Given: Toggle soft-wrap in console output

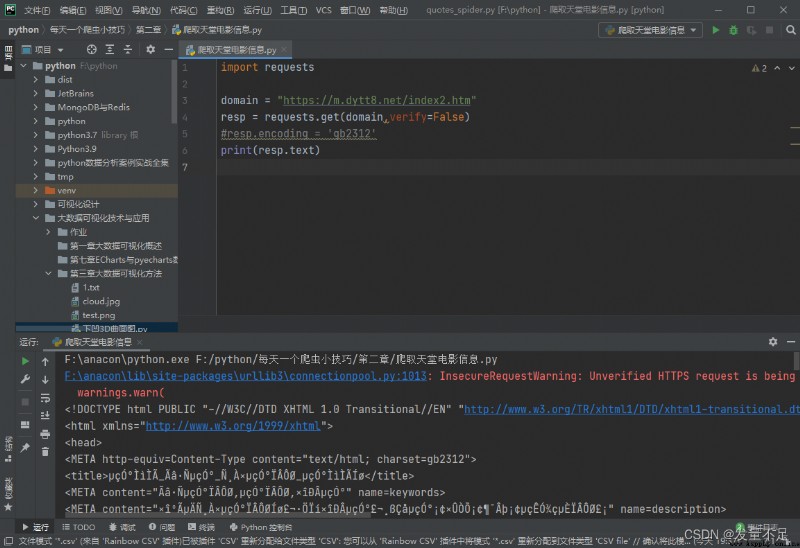Looking at the screenshot, I should [x=45, y=398].
